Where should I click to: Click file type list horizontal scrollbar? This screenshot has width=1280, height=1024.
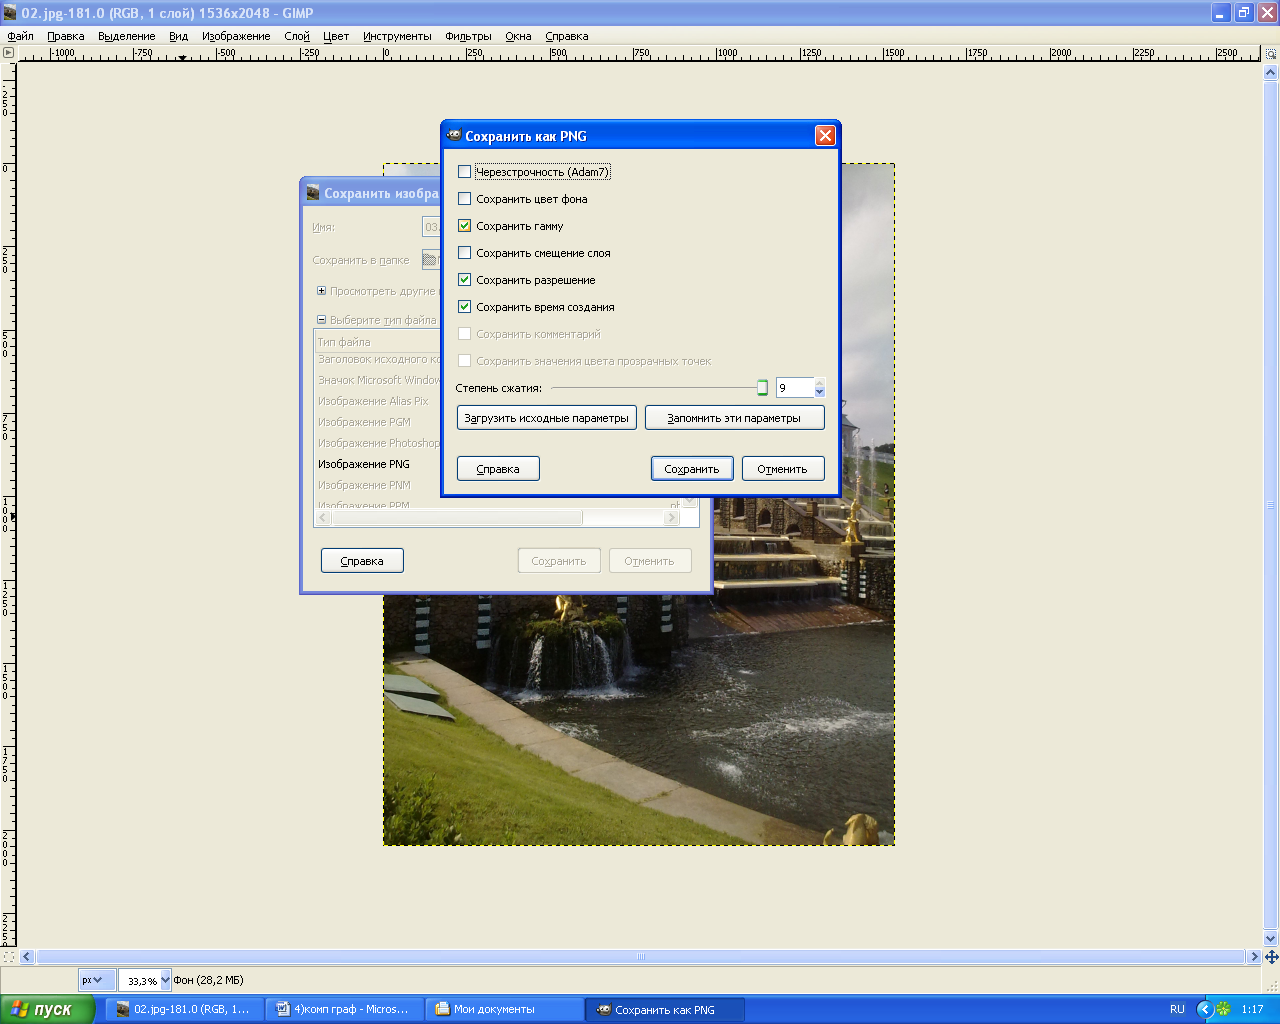tap(457, 517)
